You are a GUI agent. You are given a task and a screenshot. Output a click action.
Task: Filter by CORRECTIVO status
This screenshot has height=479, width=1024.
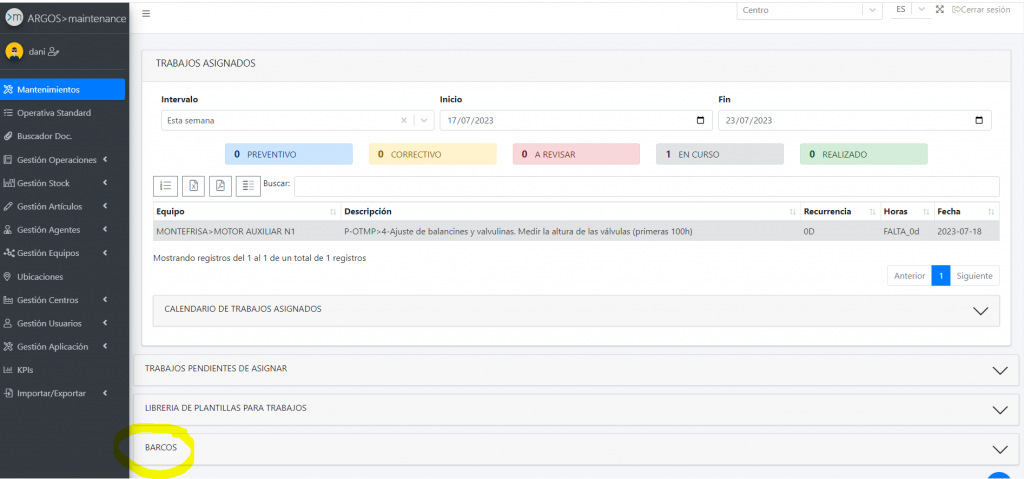tap(432, 155)
